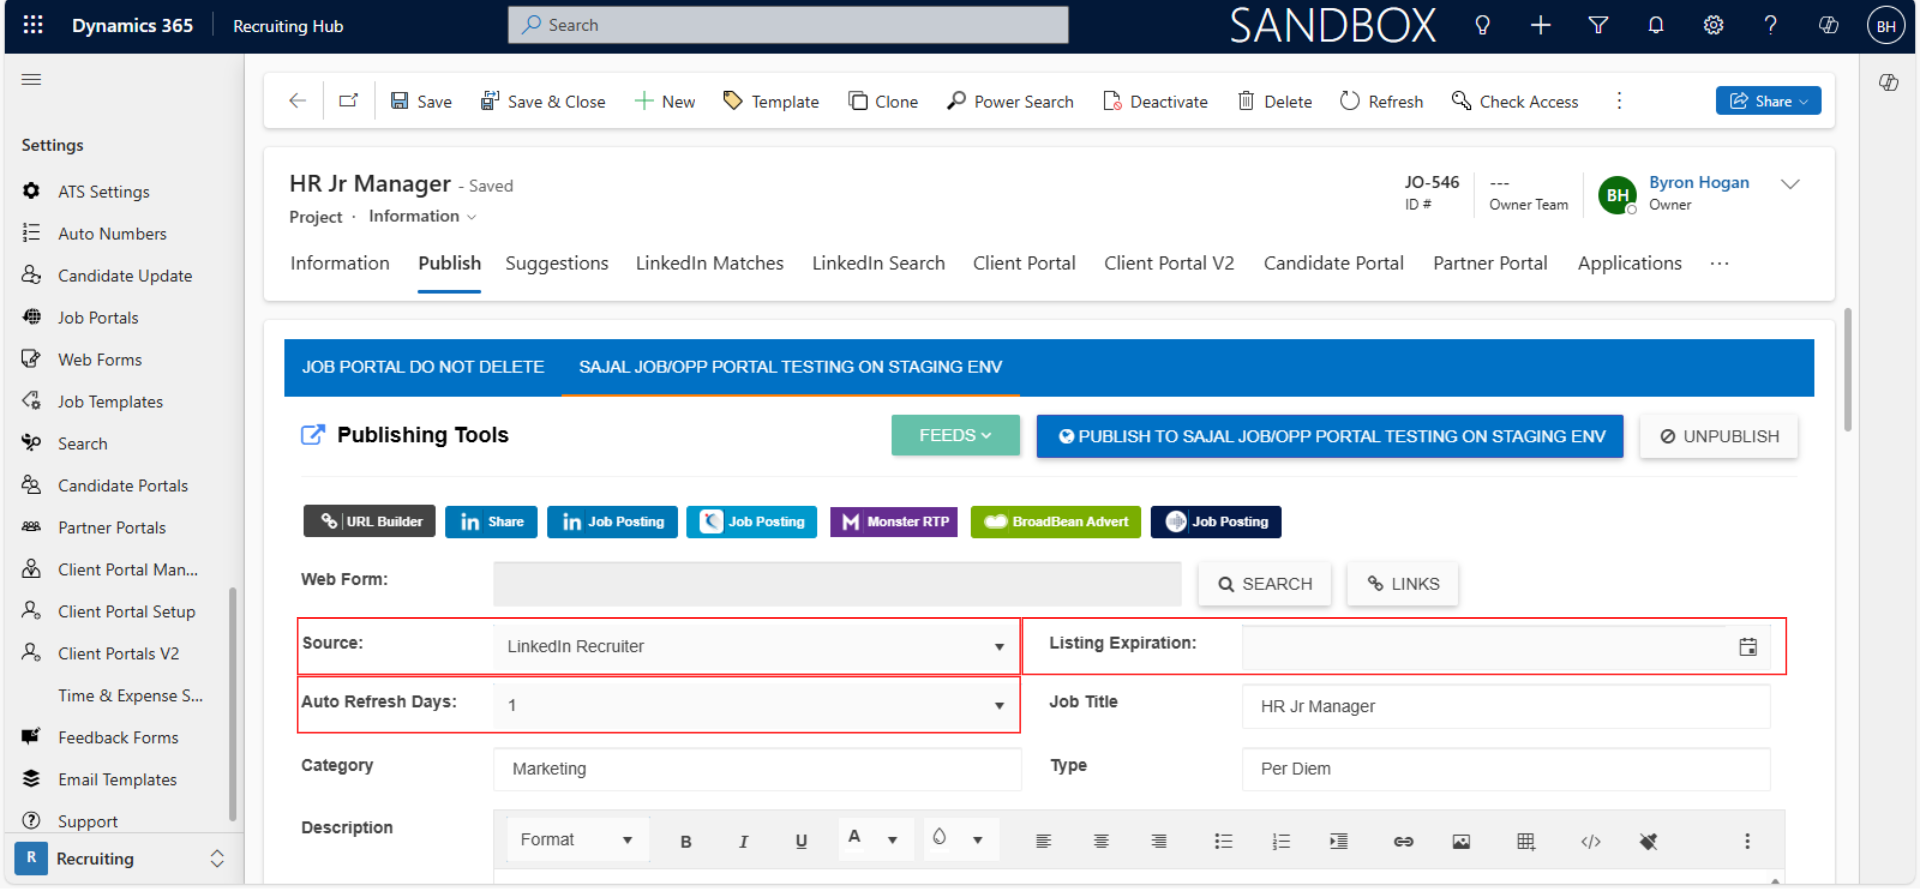Expand the record header chevron

1790,184
